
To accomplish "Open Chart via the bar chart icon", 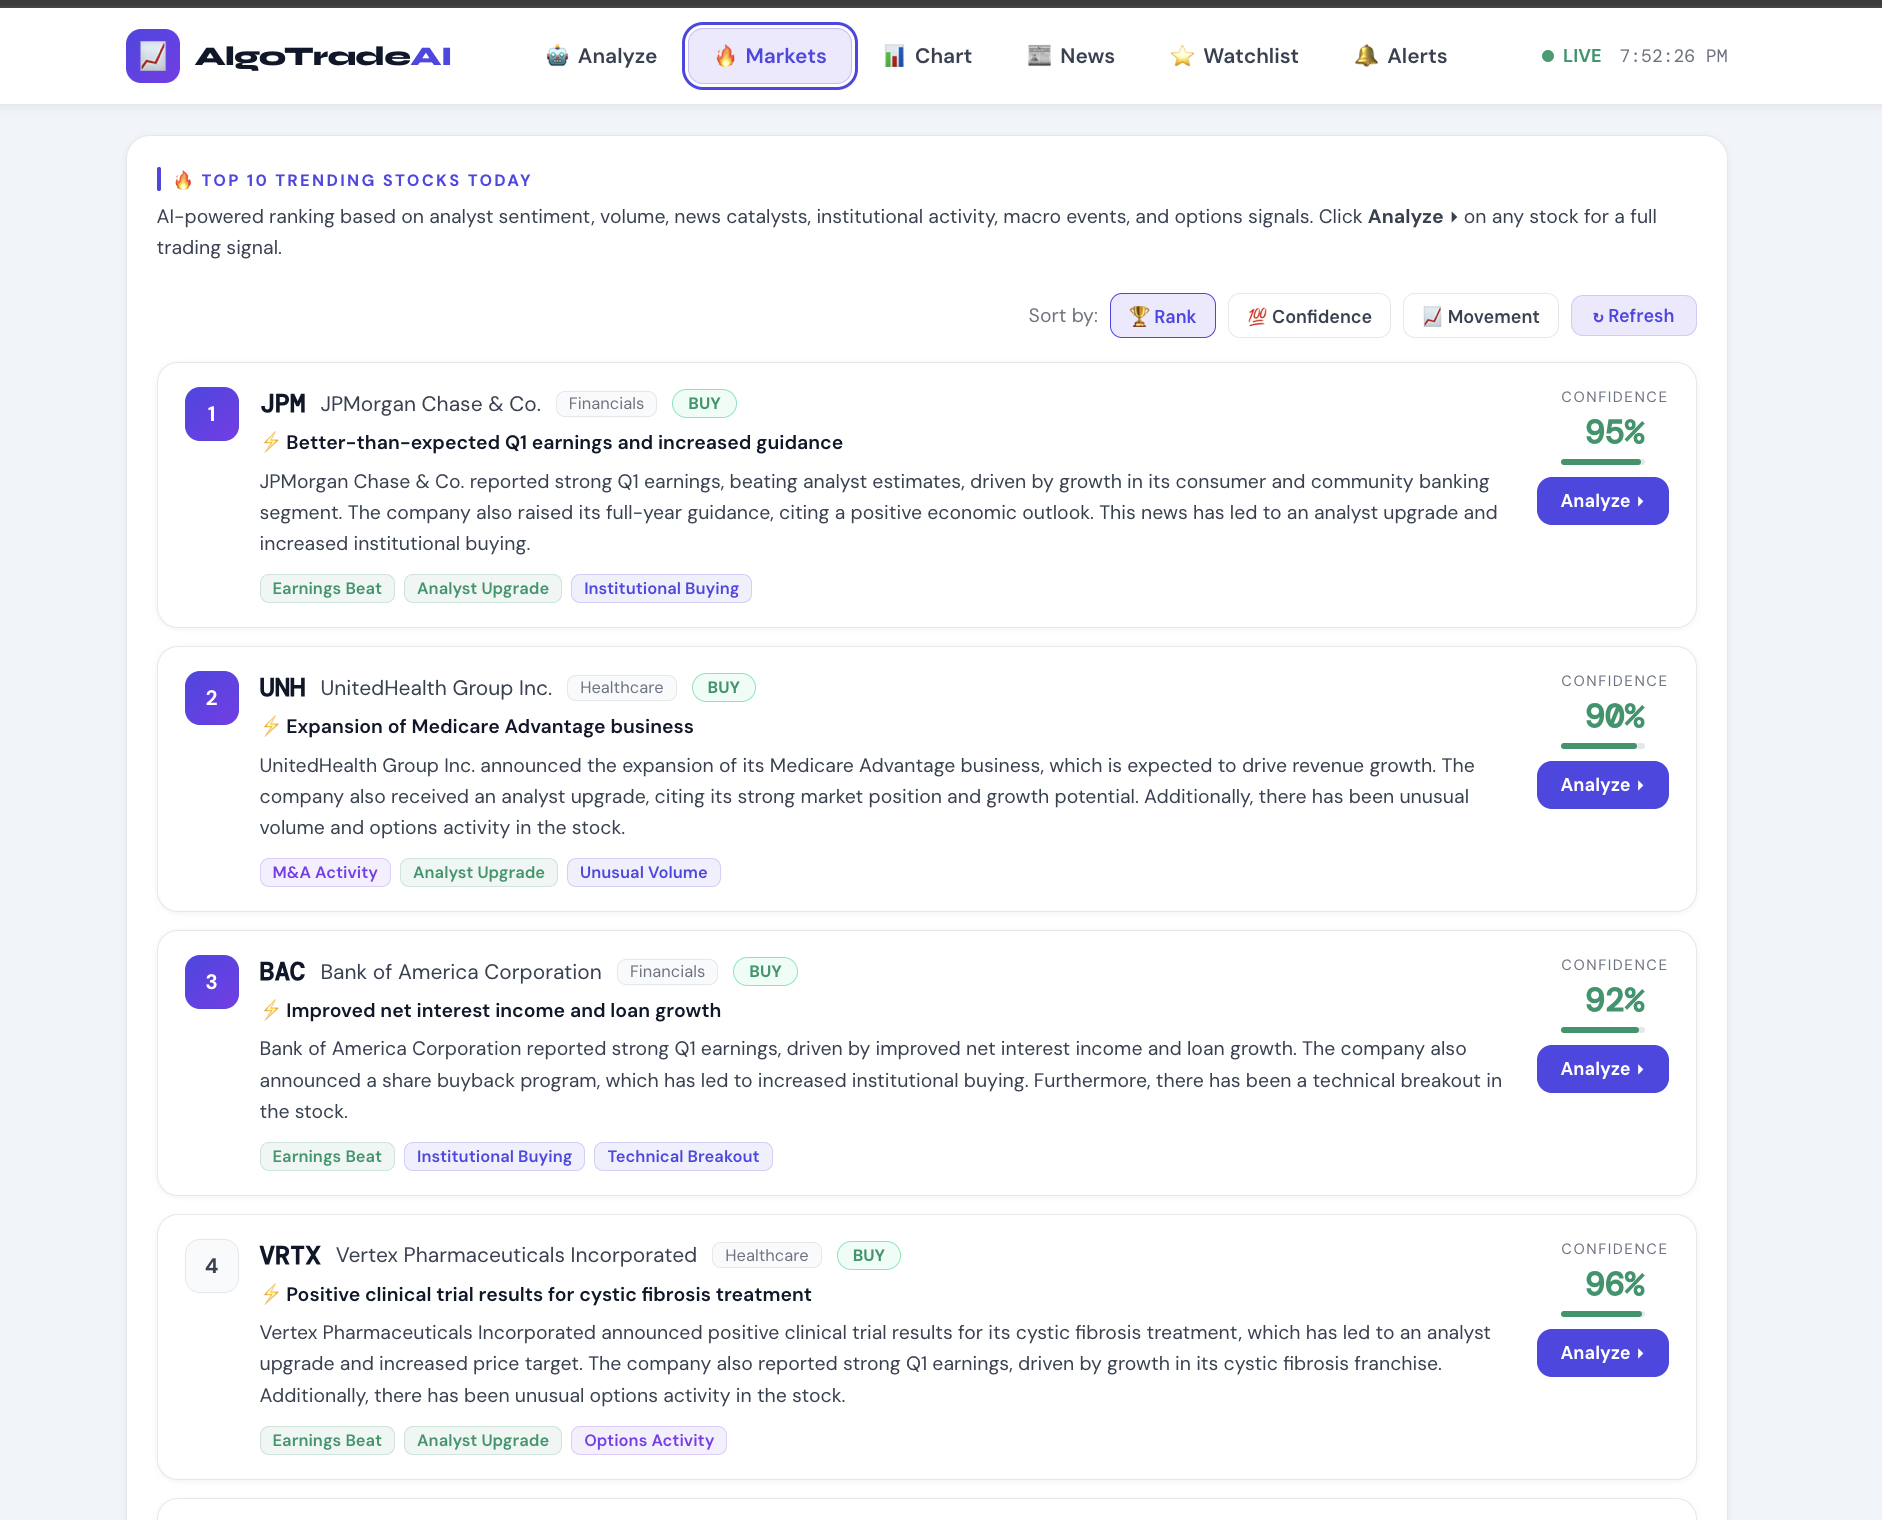I will [x=894, y=55].
